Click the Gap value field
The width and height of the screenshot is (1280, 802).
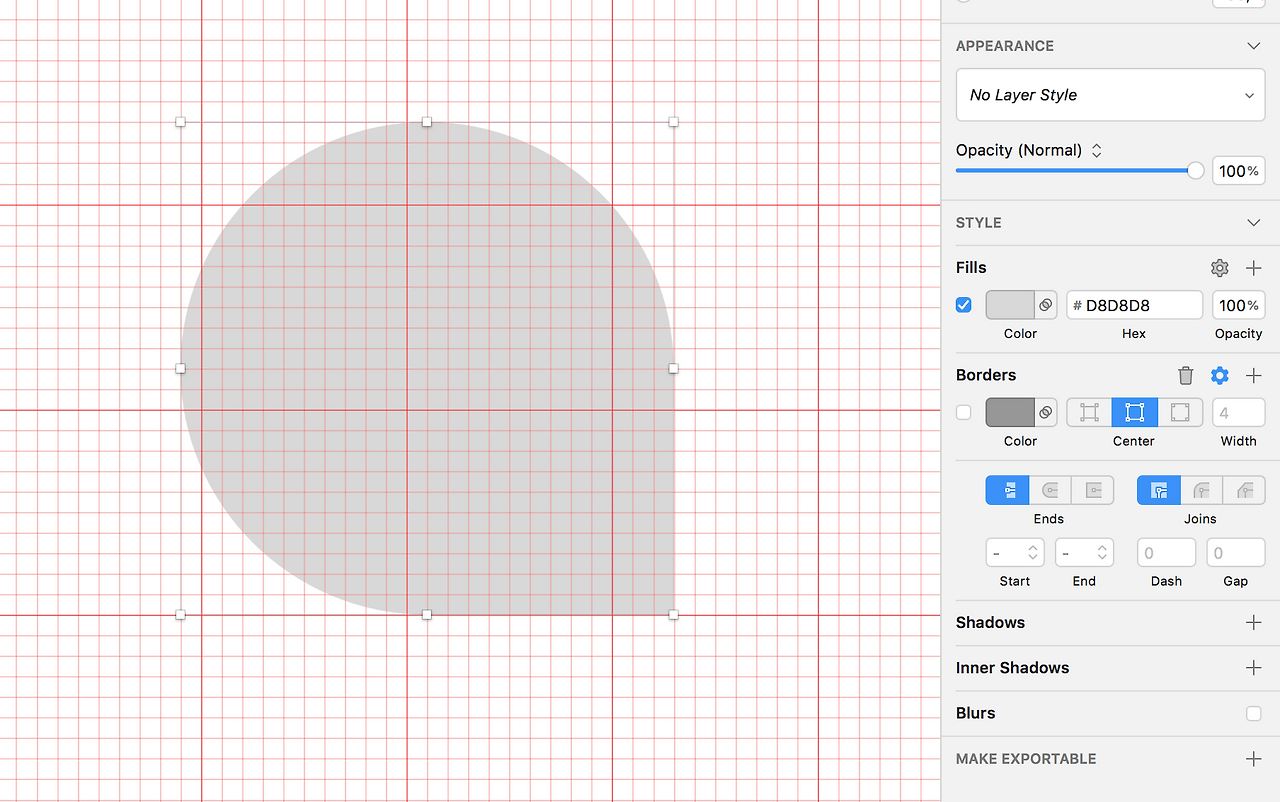1236,553
